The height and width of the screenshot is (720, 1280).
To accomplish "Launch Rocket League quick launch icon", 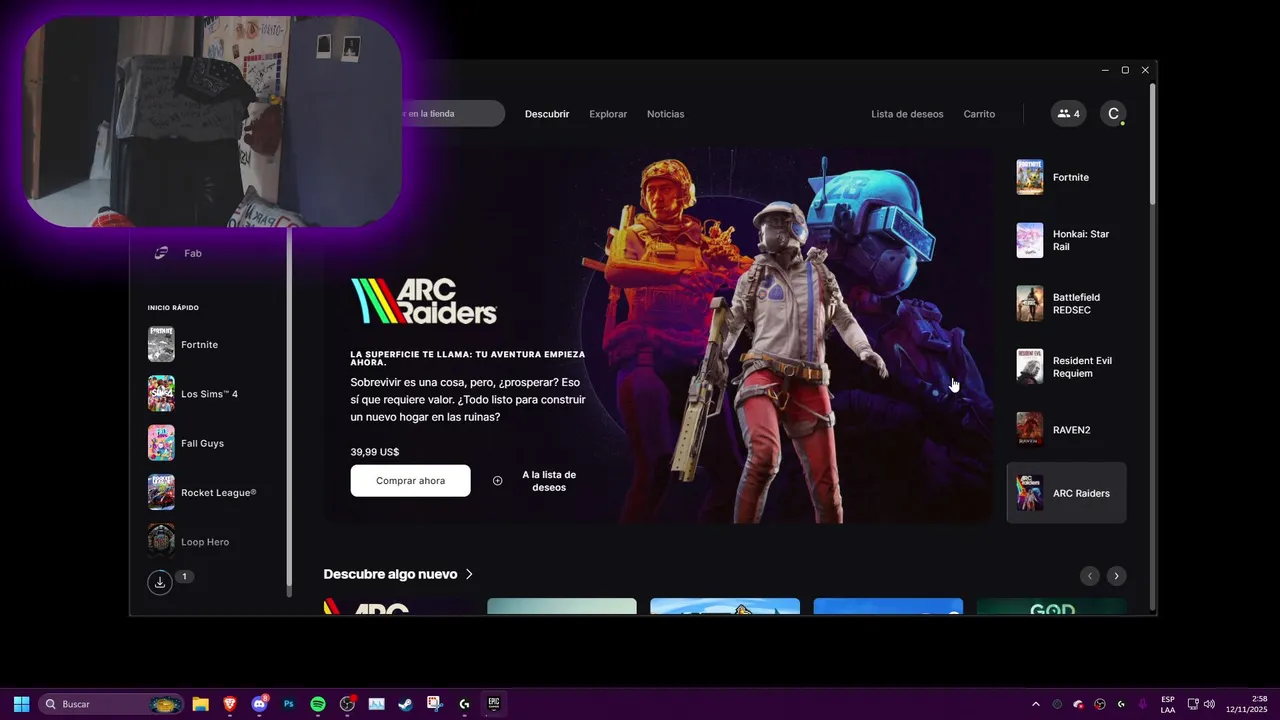I will (x=161, y=492).
